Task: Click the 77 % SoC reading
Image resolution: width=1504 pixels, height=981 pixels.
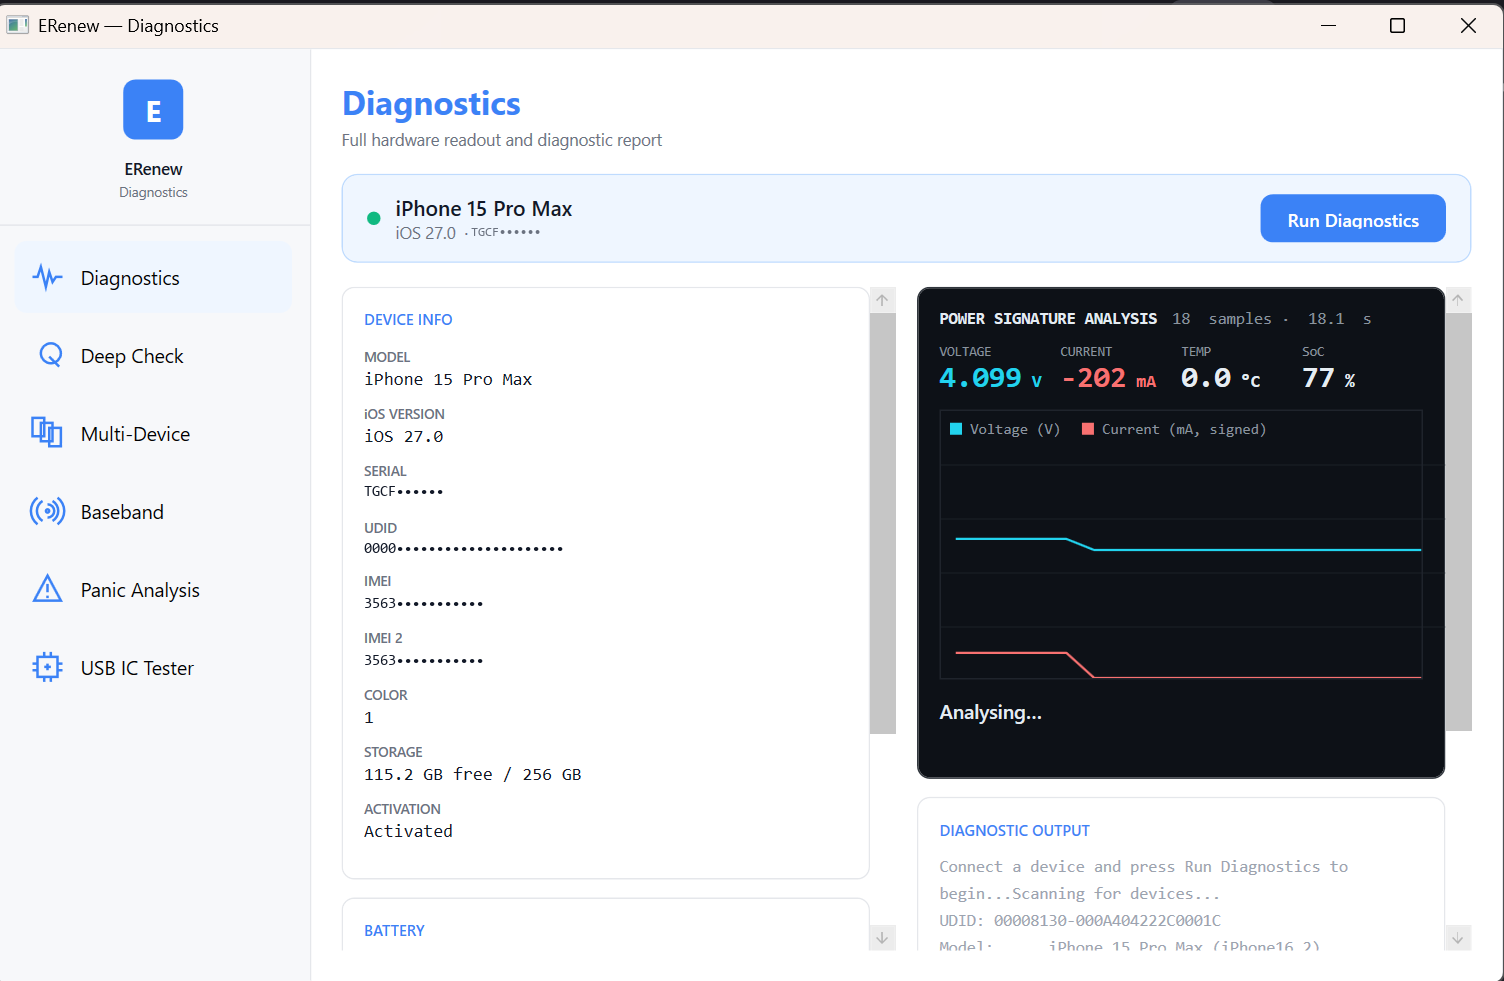Action: [x=1328, y=378]
